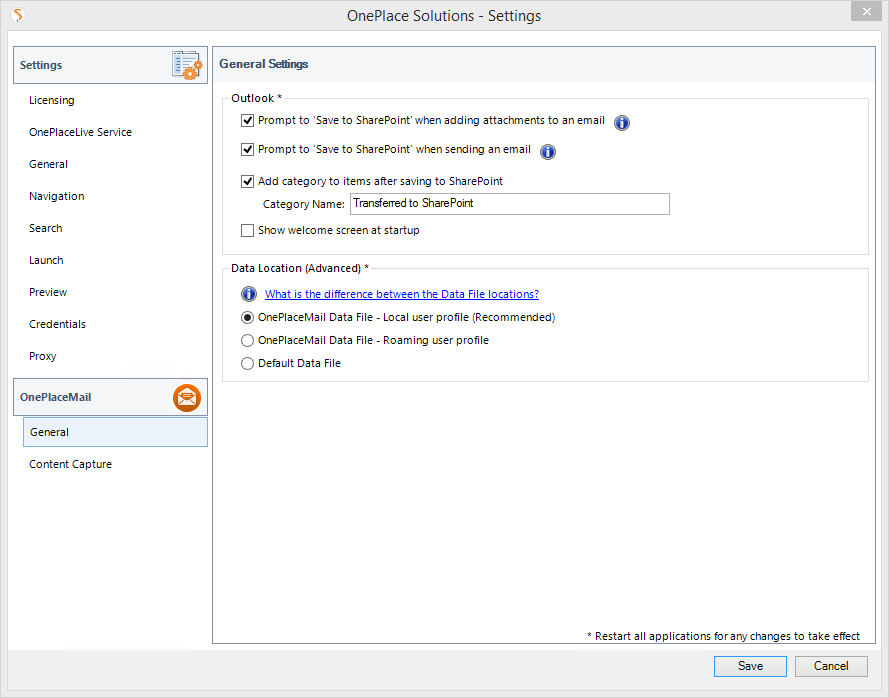
Task: Open General under the Settings section
Action: click(x=49, y=164)
